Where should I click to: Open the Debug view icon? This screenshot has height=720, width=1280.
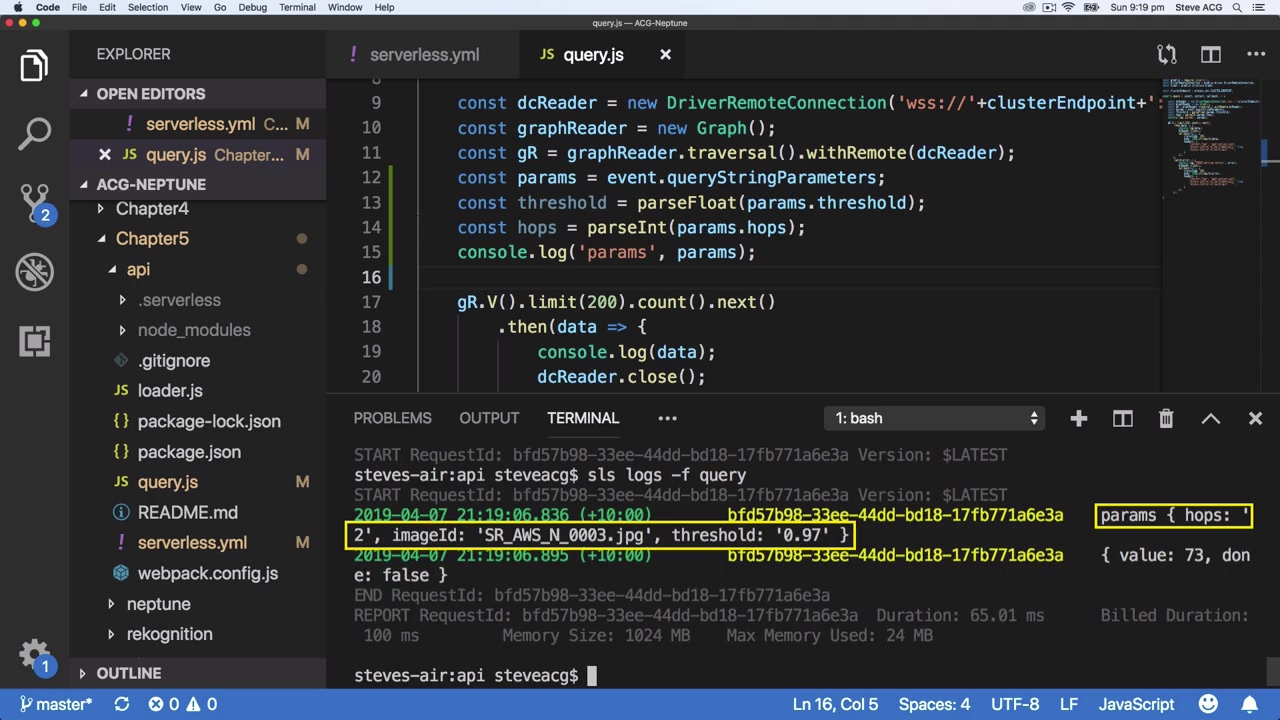(x=35, y=271)
